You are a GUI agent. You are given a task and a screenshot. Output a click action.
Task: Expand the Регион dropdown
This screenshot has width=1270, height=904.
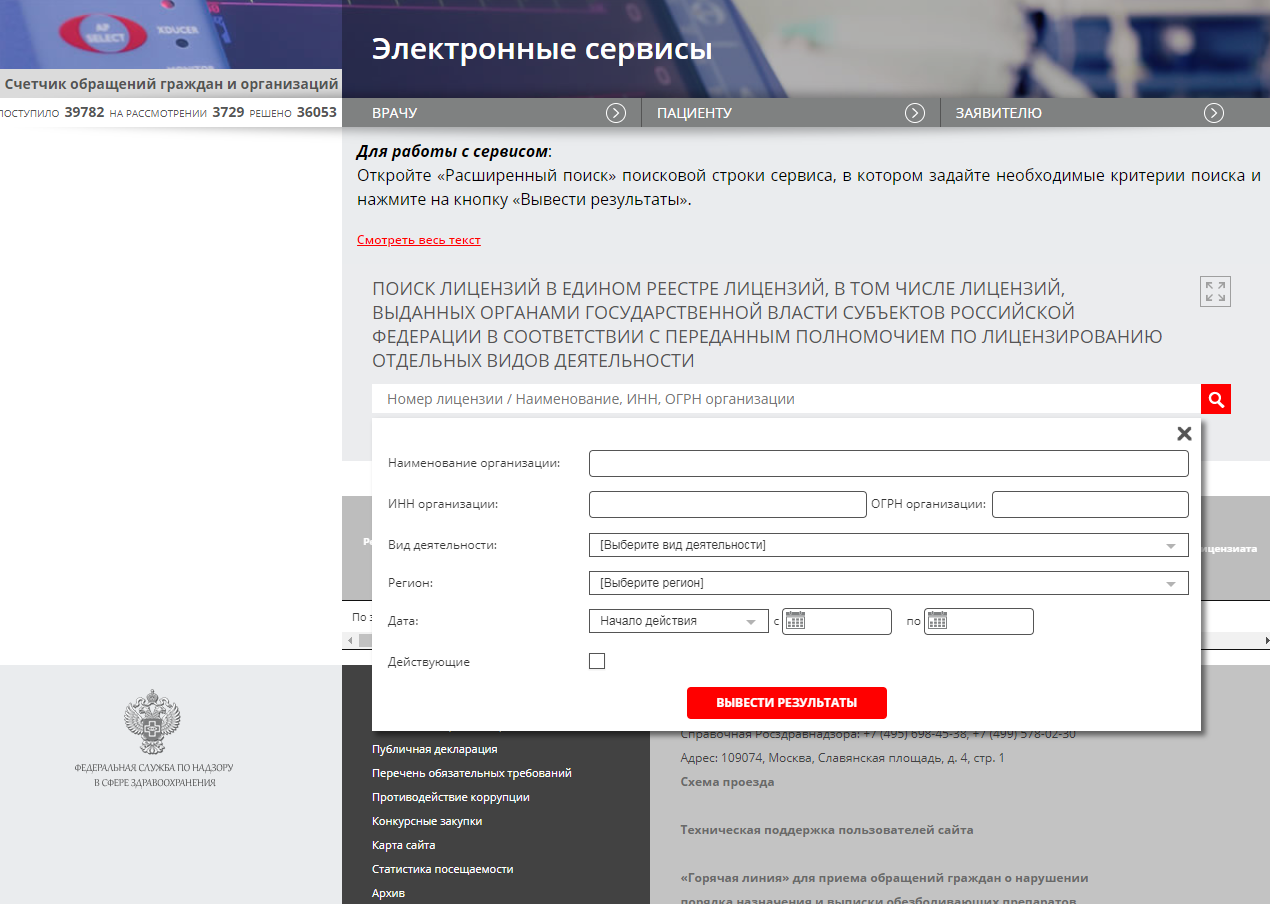(x=1170, y=584)
